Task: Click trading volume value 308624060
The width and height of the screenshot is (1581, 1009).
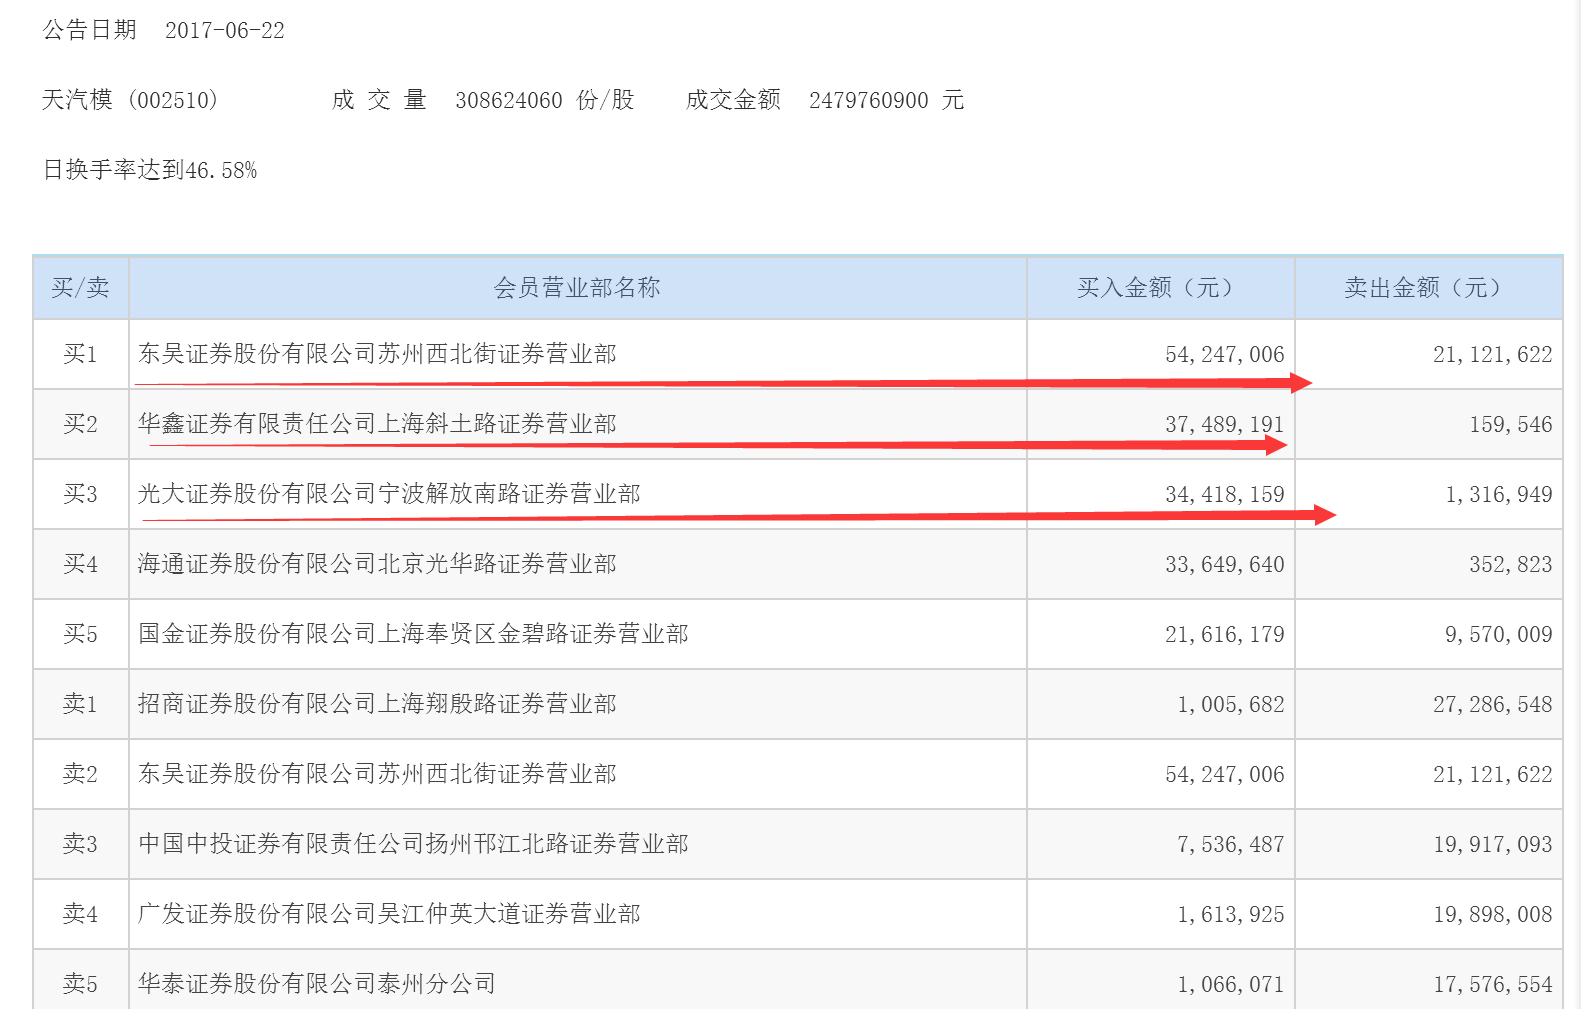Action: (x=509, y=100)
